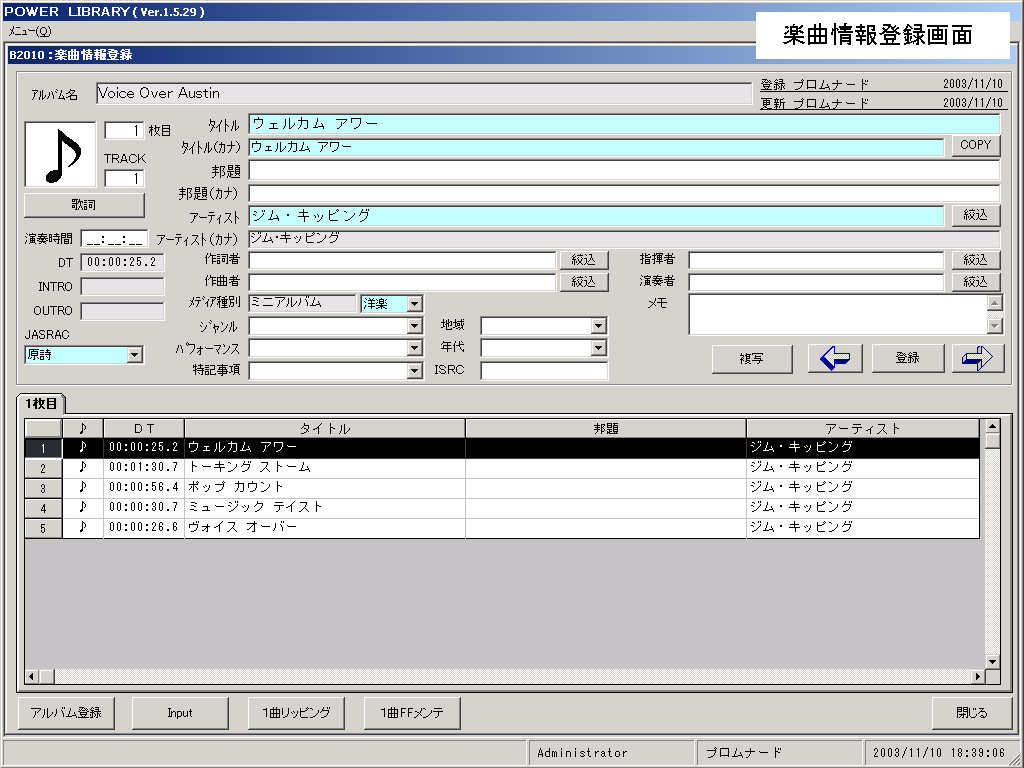Click the 枚目 disc number field
This screenshot has width=1024, height=768.
124,131
